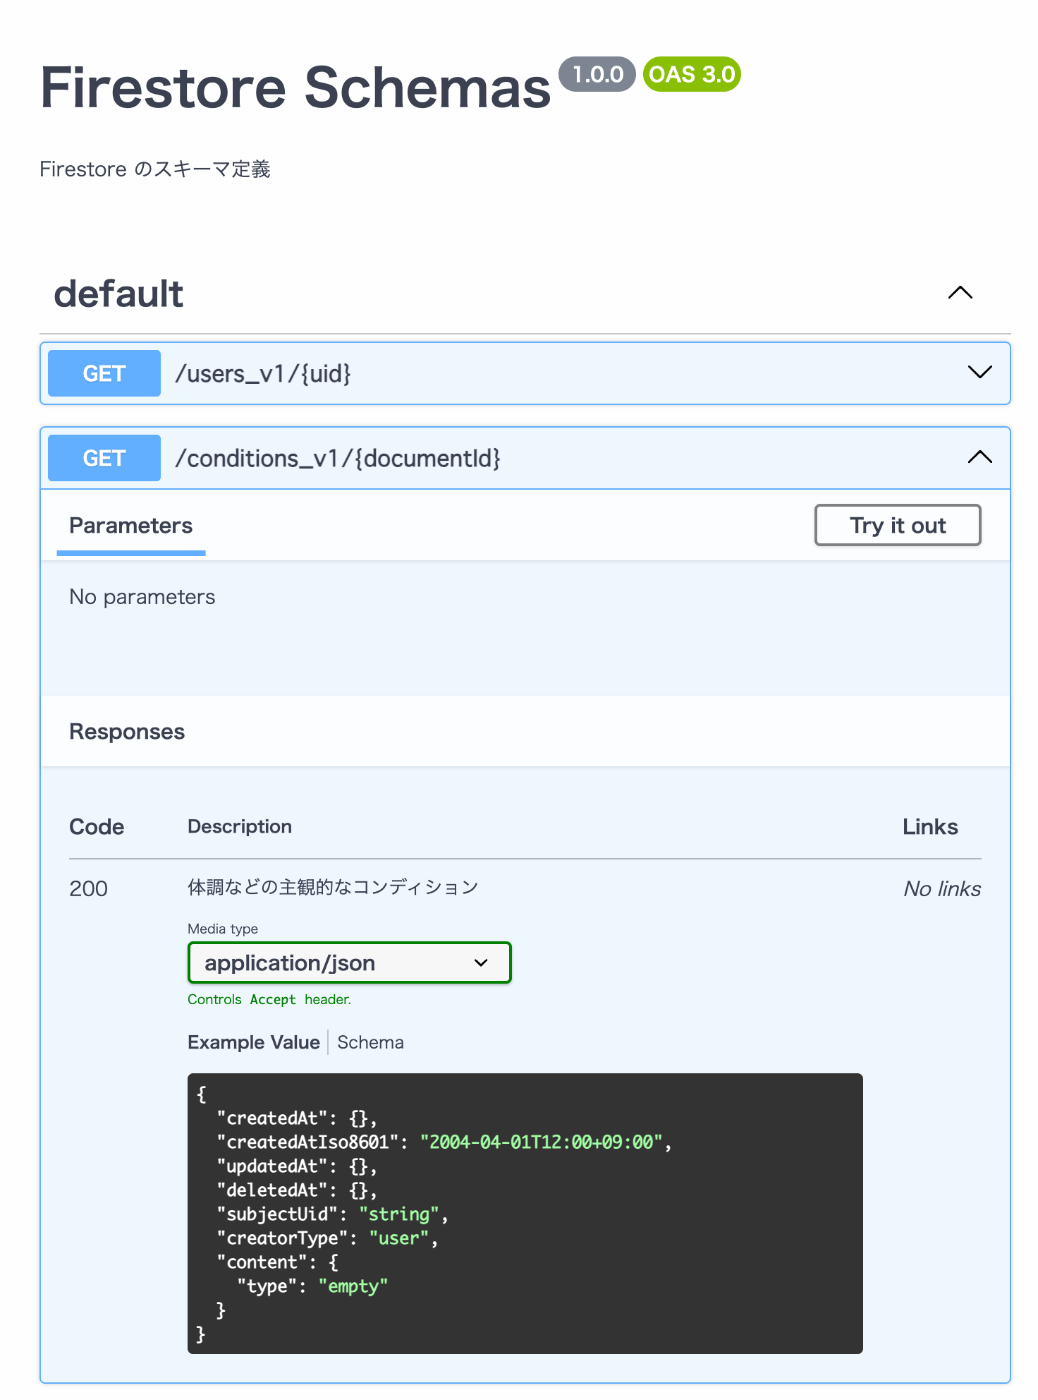Image resolution: width=1038 pixels, height=1400 pixels.
Task: Switch to the Schema tab
Action: coord(370,1042)
